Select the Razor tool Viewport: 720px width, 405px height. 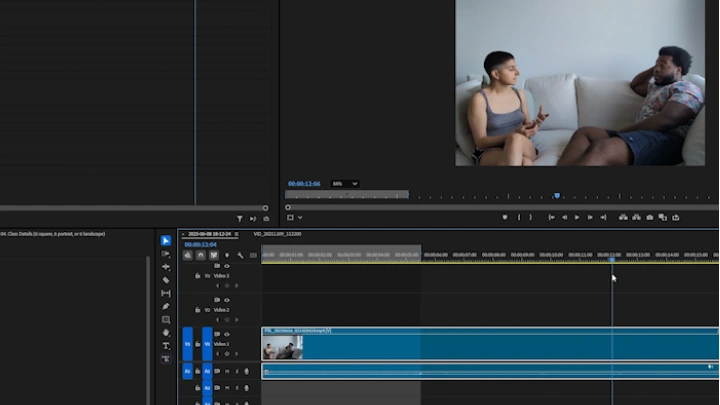[166, 280]
